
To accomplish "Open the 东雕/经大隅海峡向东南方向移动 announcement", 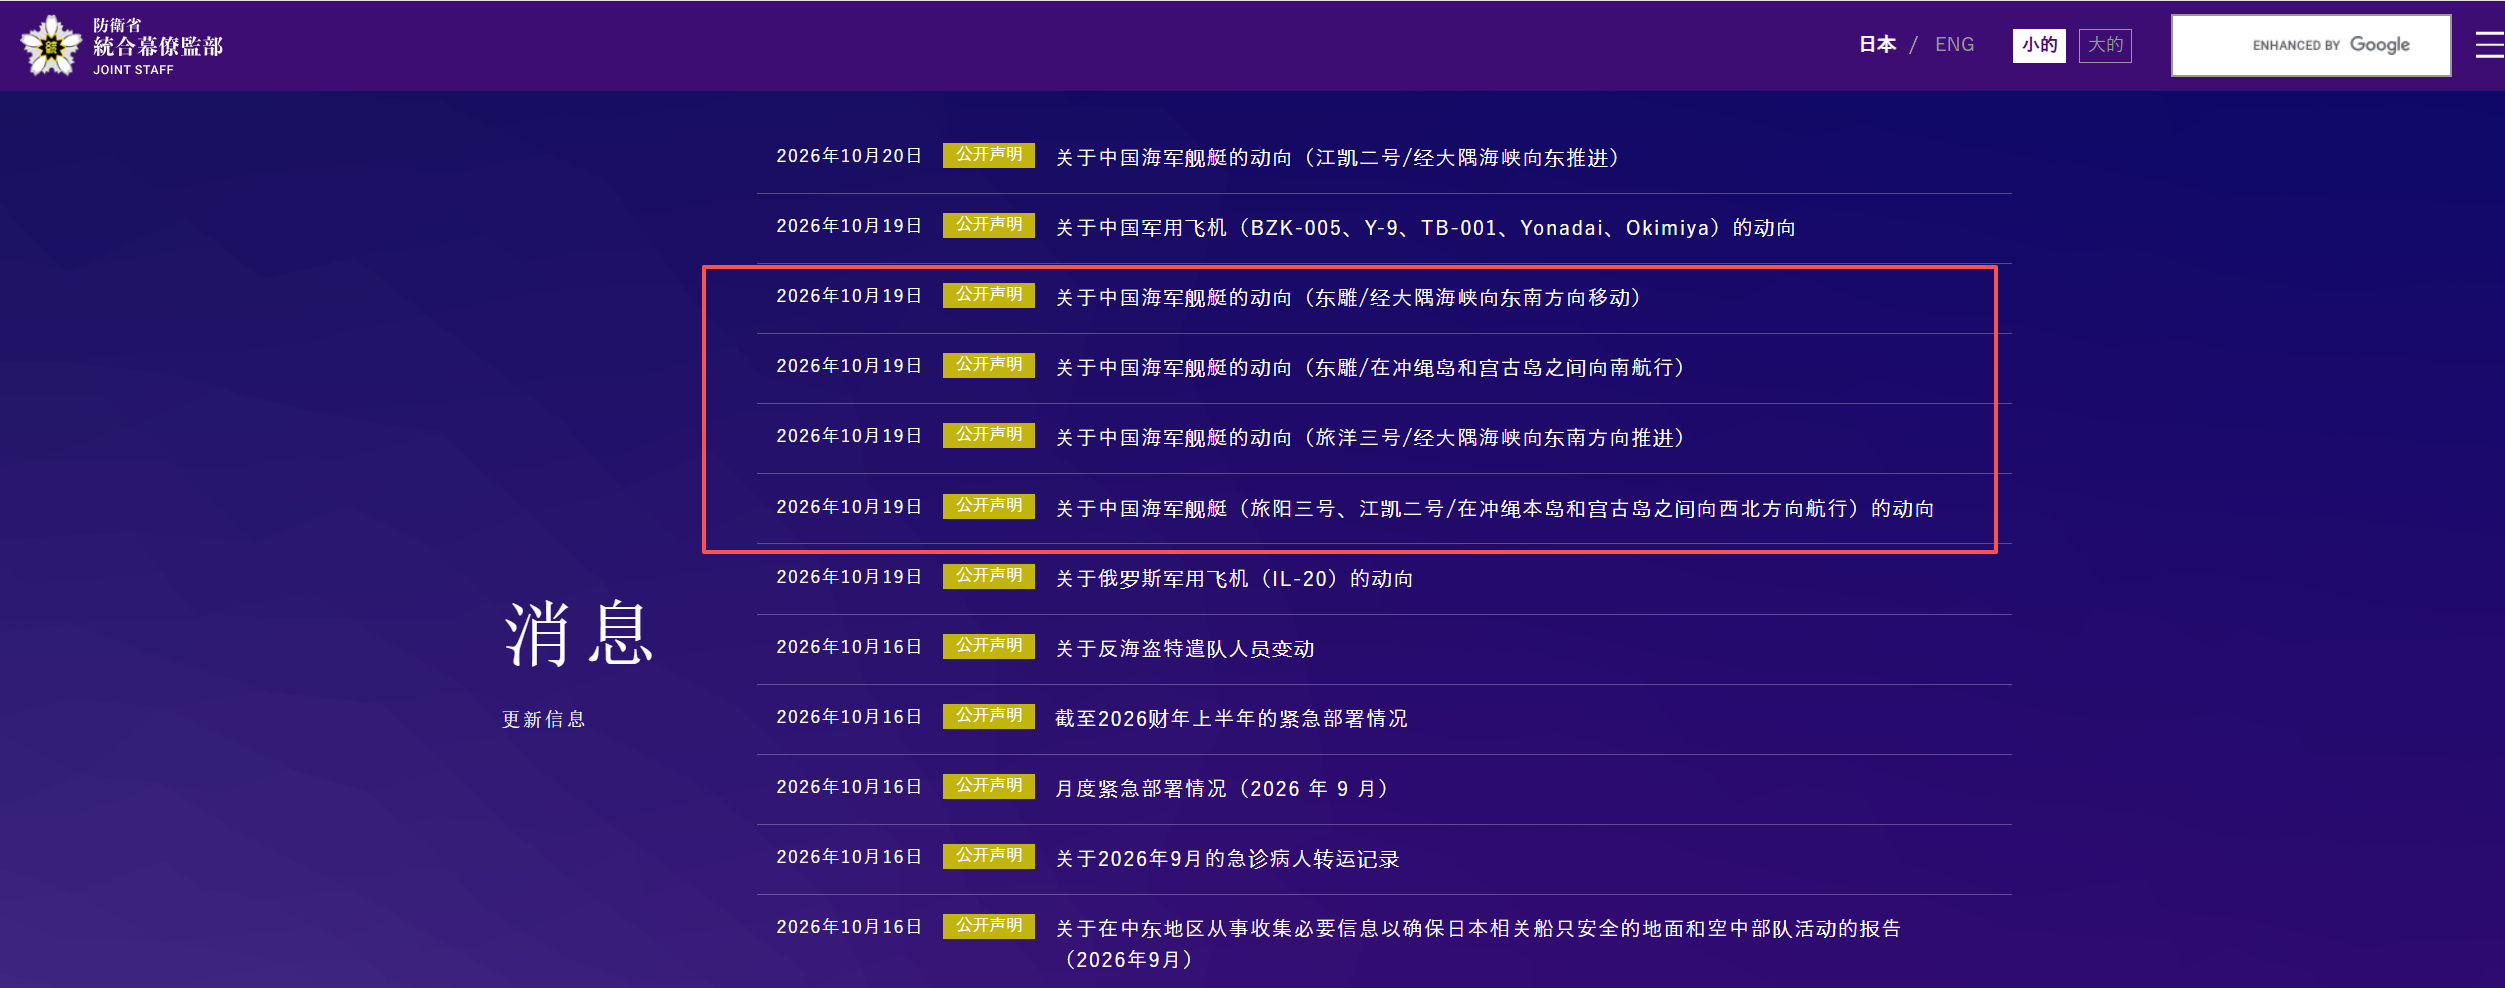I will [1348, 298].
